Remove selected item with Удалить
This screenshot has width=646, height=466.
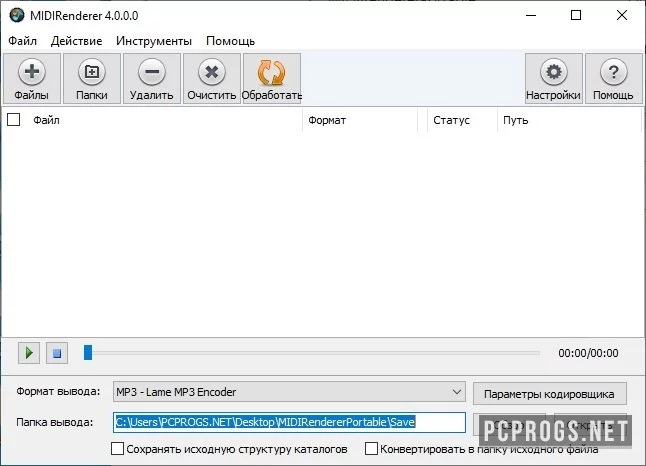(x=152, y=79)
